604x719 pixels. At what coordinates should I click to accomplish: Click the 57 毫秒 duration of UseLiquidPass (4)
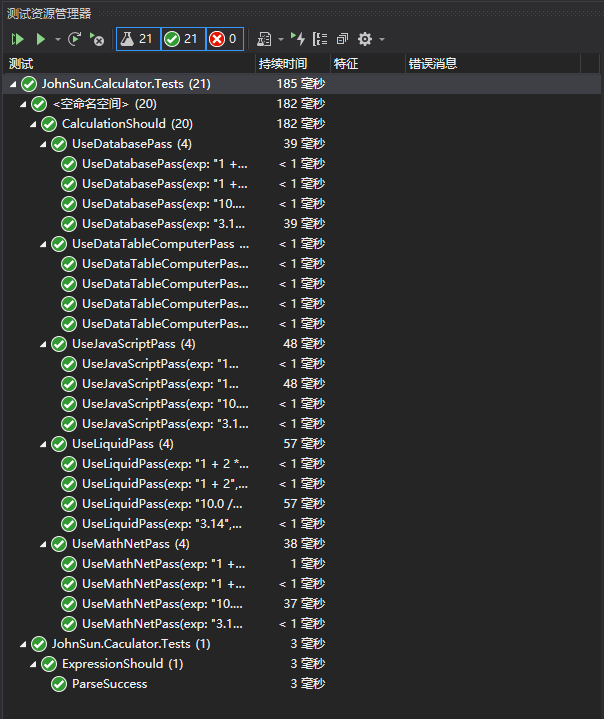point(304,444)
